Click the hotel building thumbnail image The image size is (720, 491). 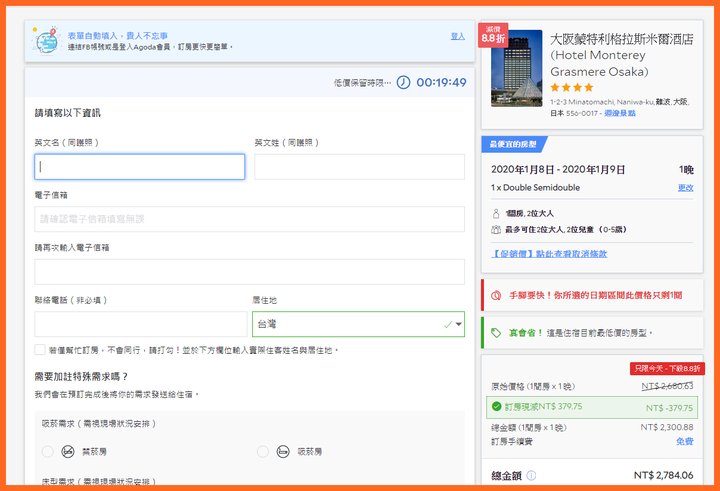click(517, 68)
